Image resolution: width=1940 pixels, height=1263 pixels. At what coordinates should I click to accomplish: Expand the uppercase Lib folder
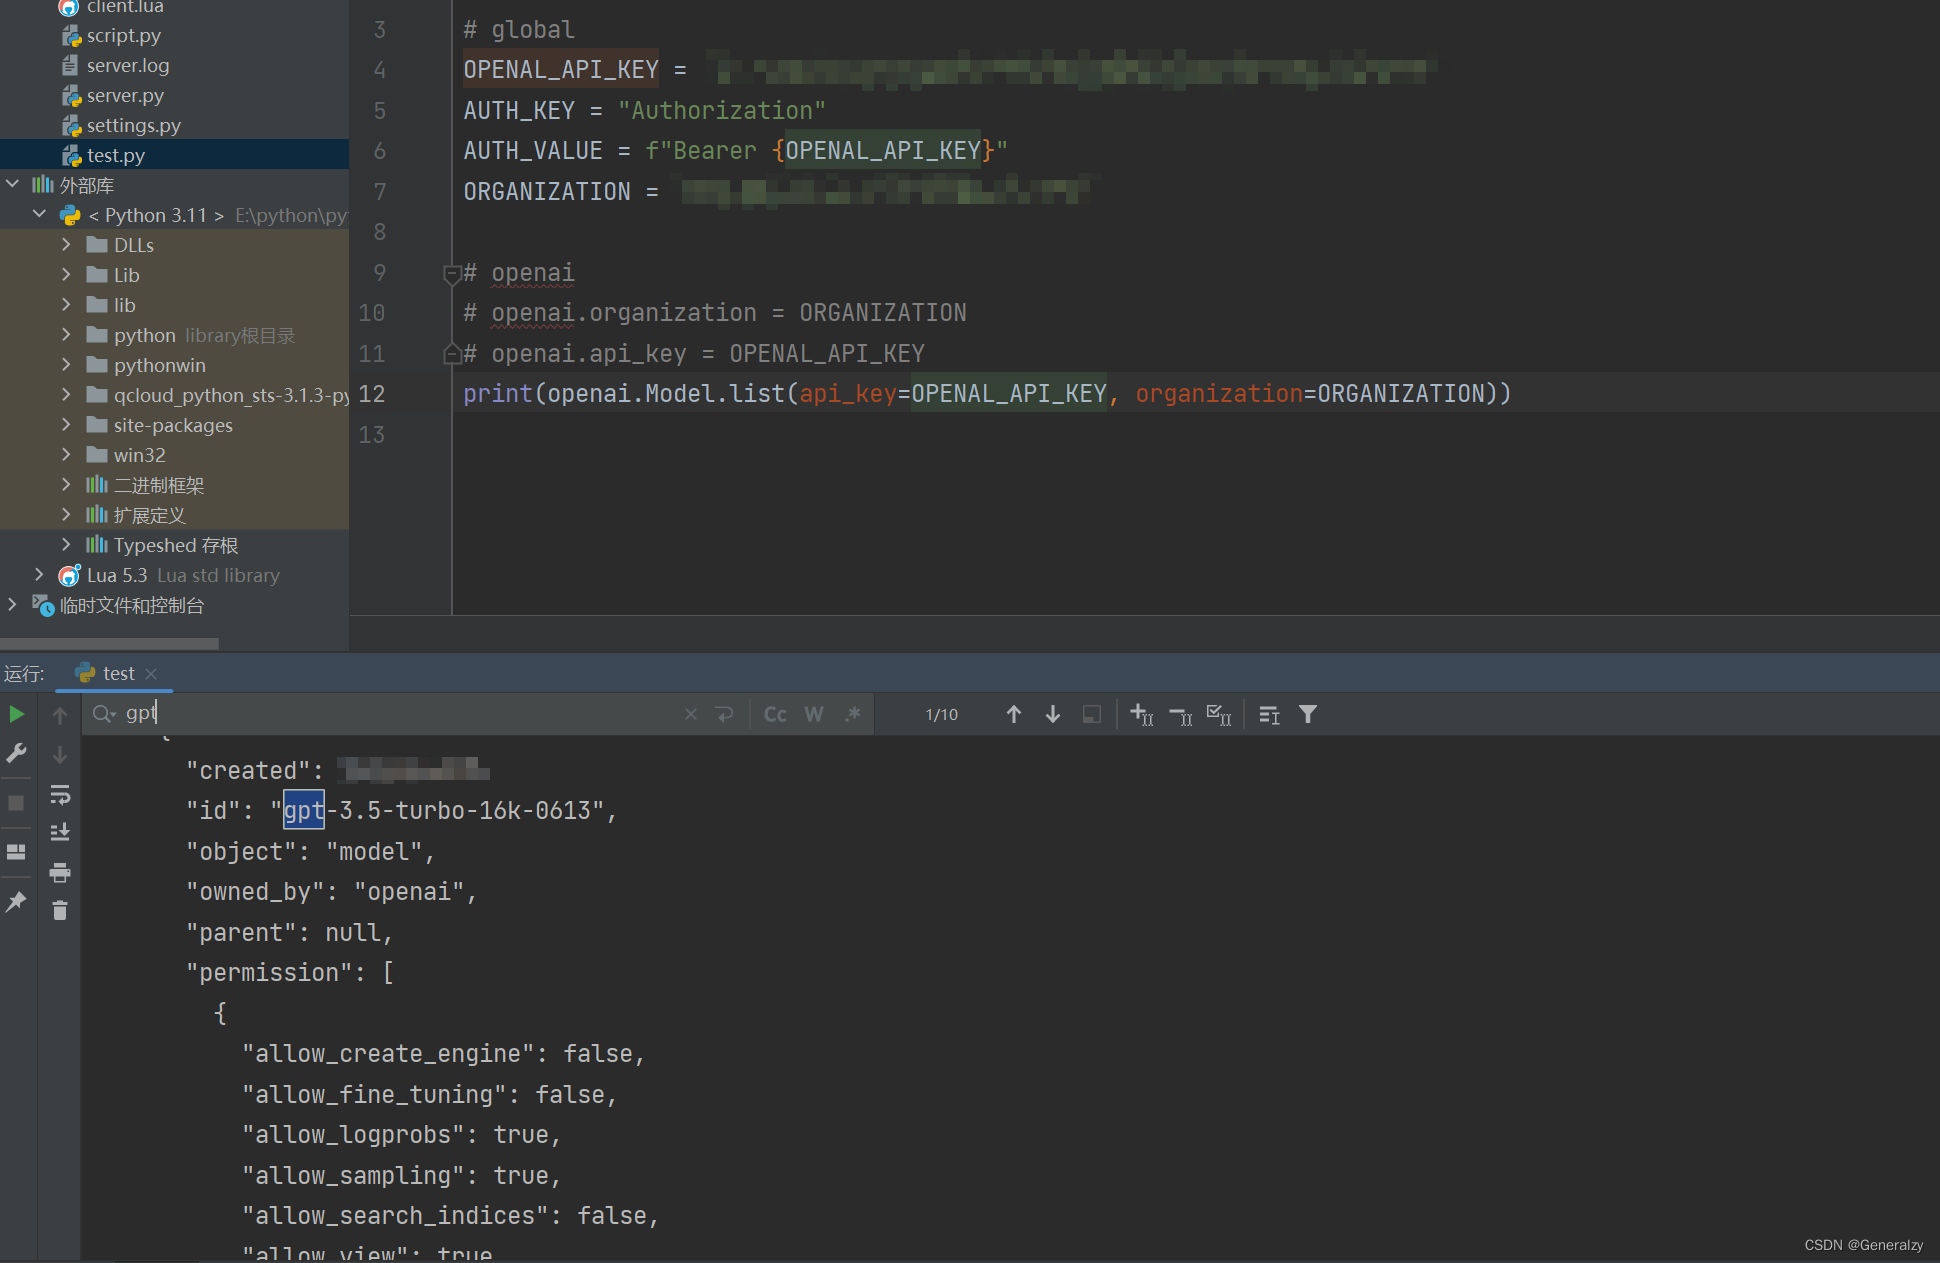(66, 274)
